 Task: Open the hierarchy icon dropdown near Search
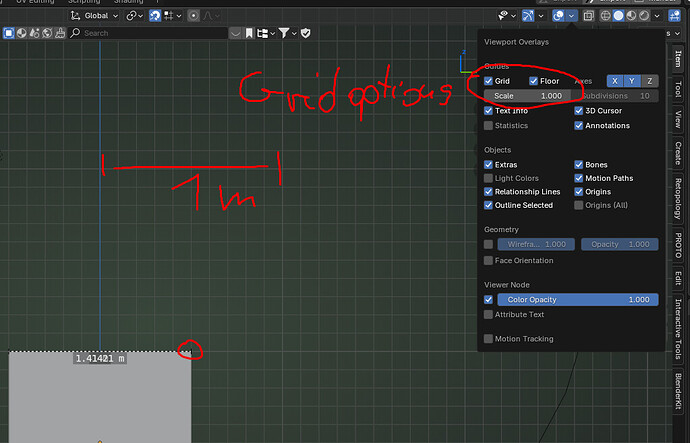(x=266, y=33)
